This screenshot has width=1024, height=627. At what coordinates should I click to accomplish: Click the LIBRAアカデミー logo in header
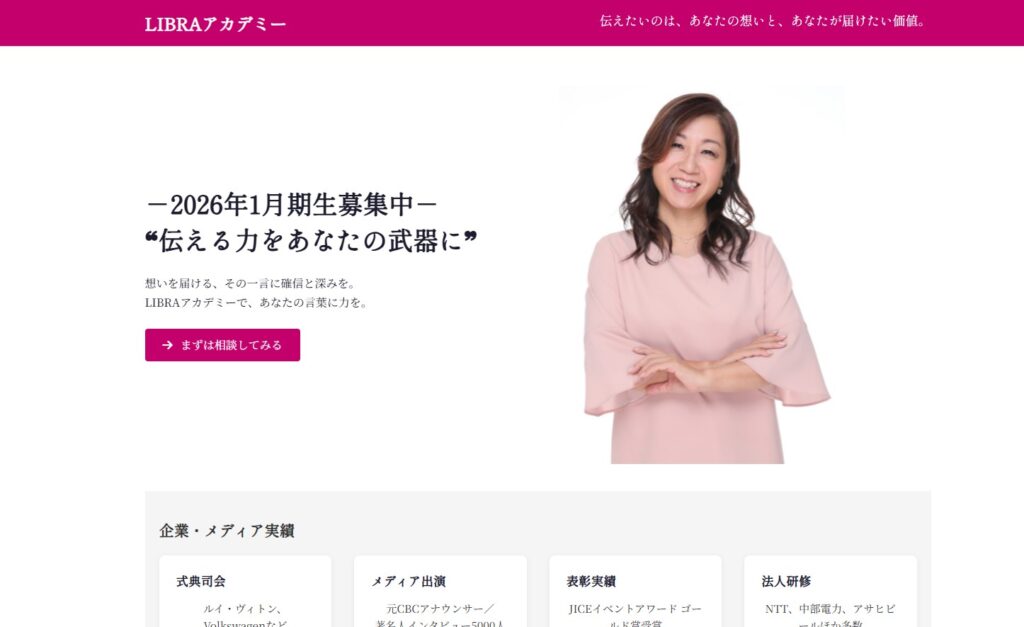point(216,24)
